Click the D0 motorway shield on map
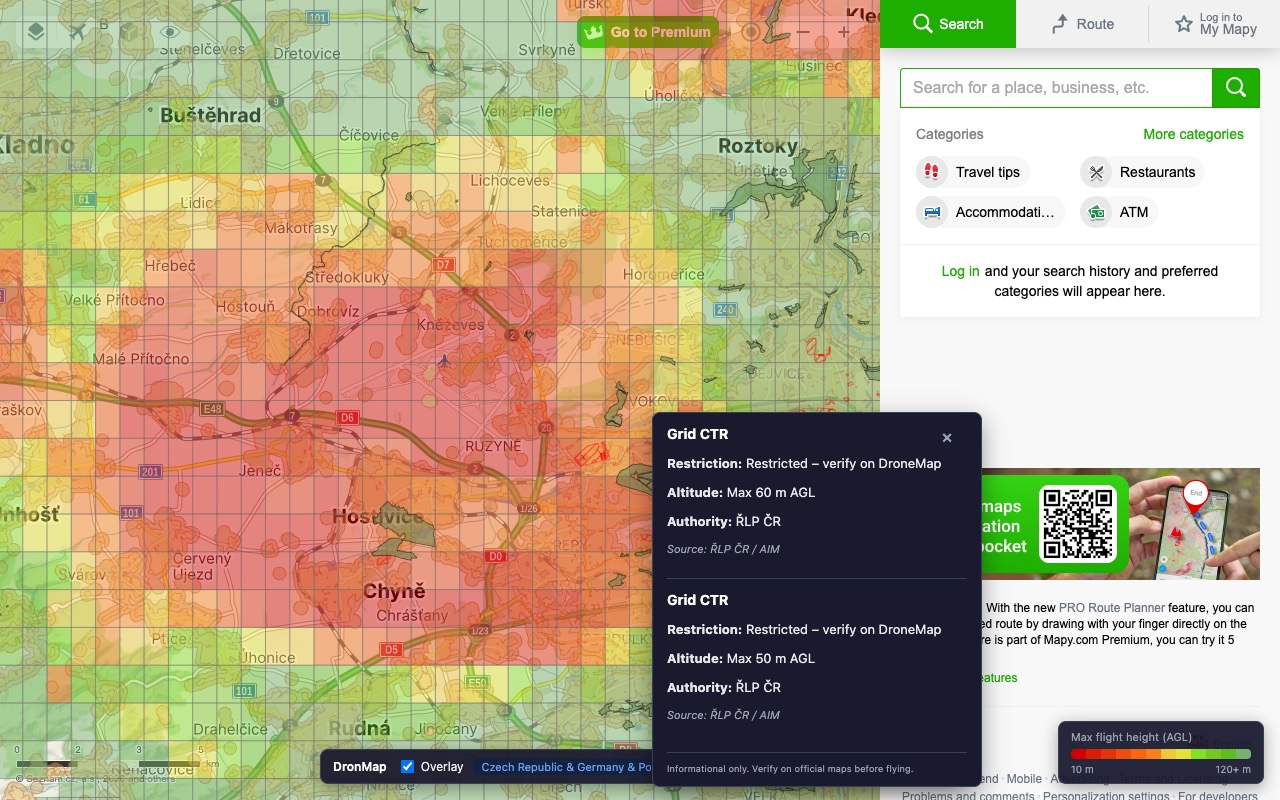 pos(494,556)
